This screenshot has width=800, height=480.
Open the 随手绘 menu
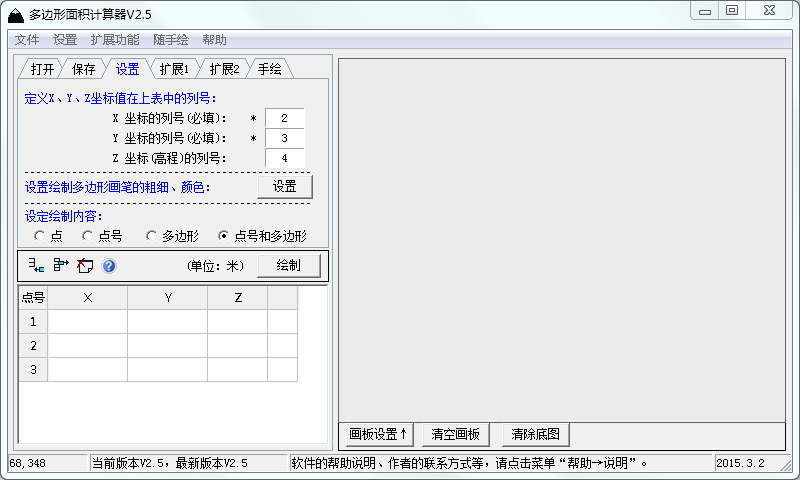(x=171, y=40)
